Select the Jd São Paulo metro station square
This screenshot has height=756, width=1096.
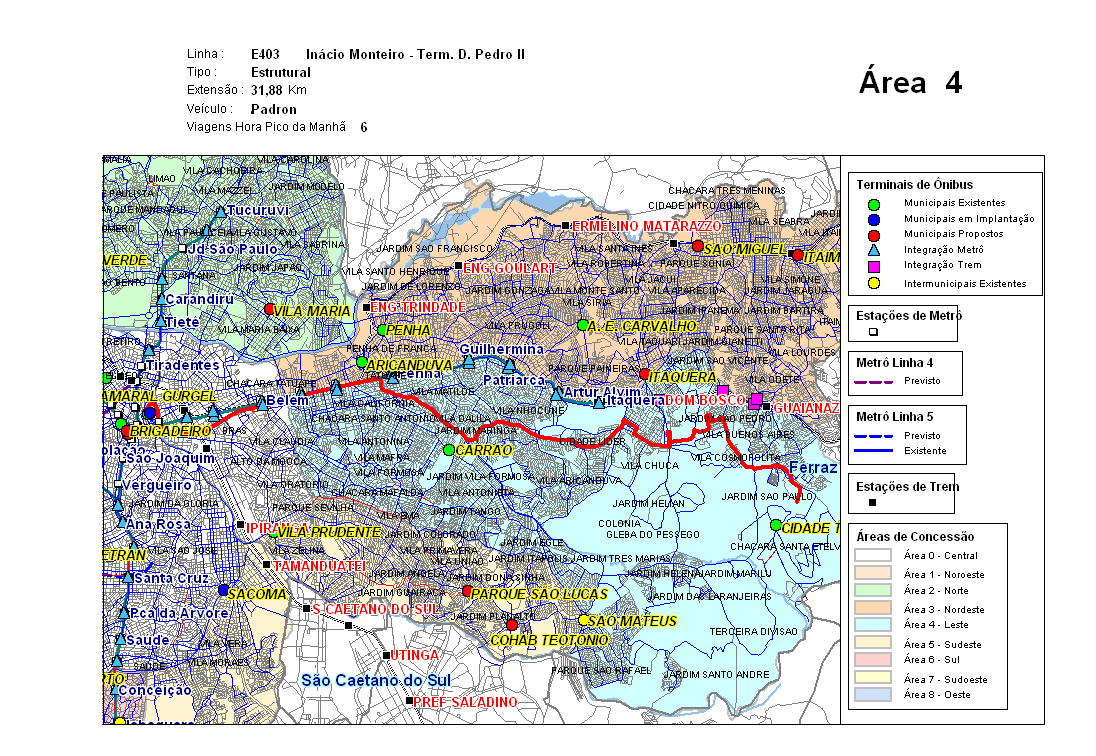(x=182, y=248)
